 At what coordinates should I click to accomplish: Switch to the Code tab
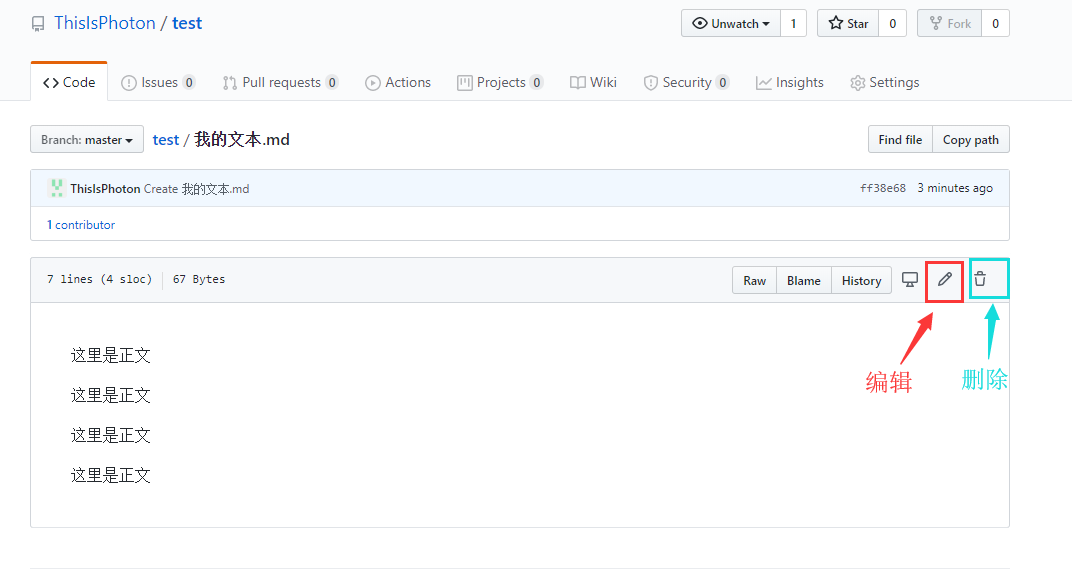69,82
